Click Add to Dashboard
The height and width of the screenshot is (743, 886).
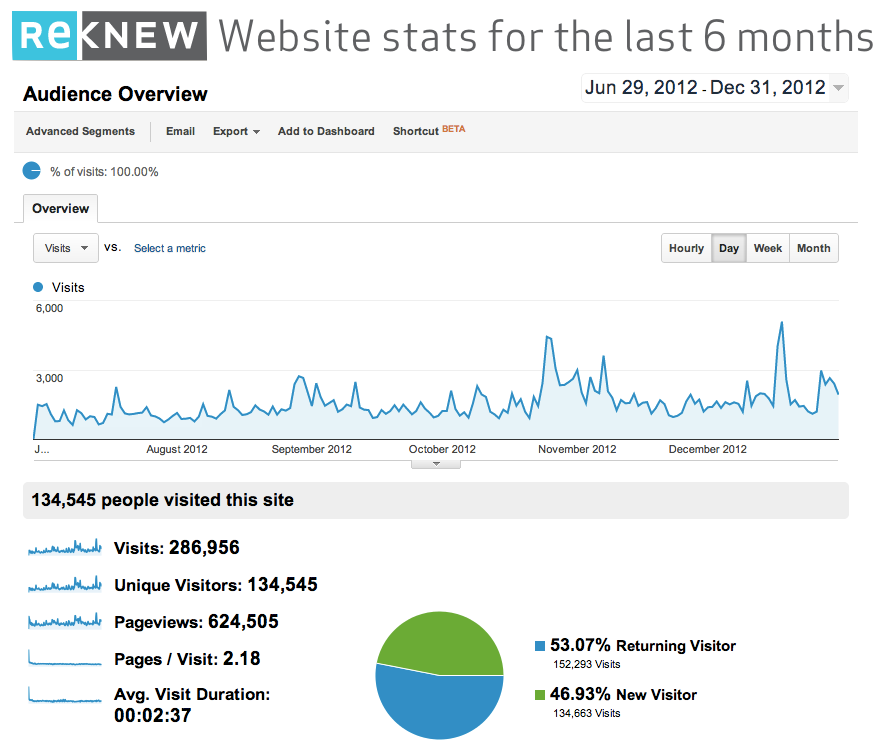click(x=326, y=131)
